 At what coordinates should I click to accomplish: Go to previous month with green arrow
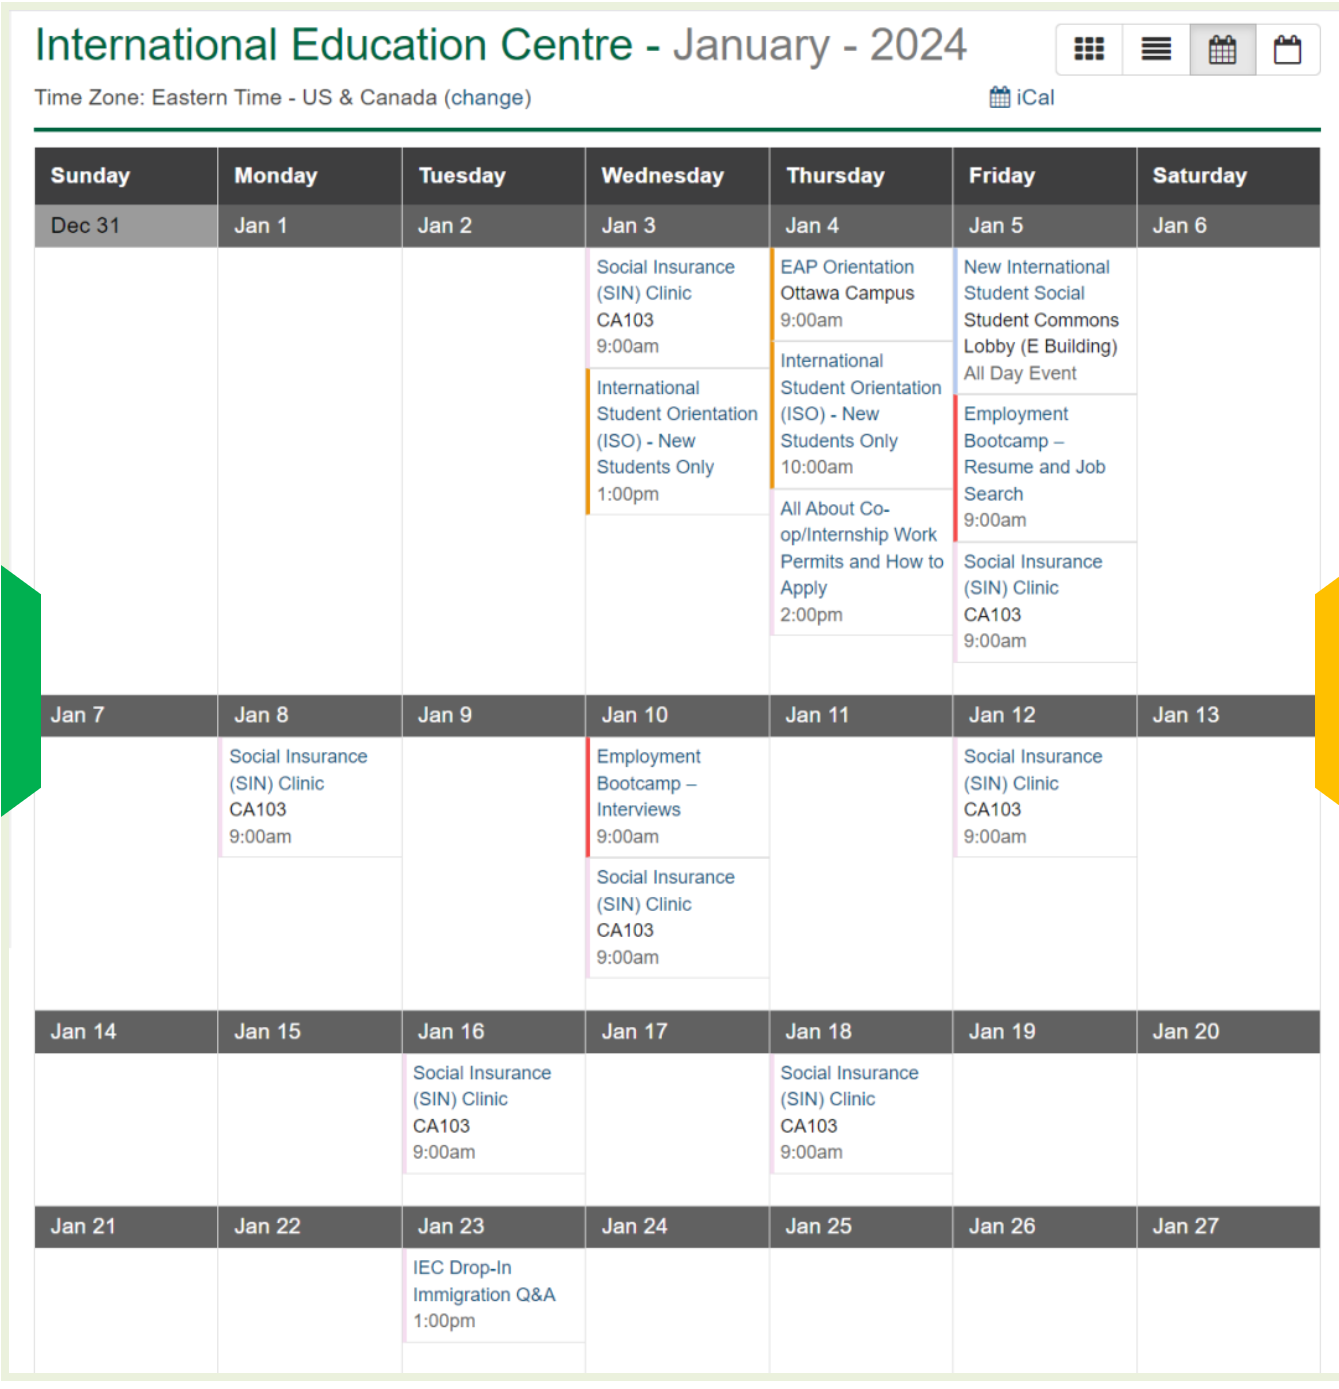click(x=20, y=691)
